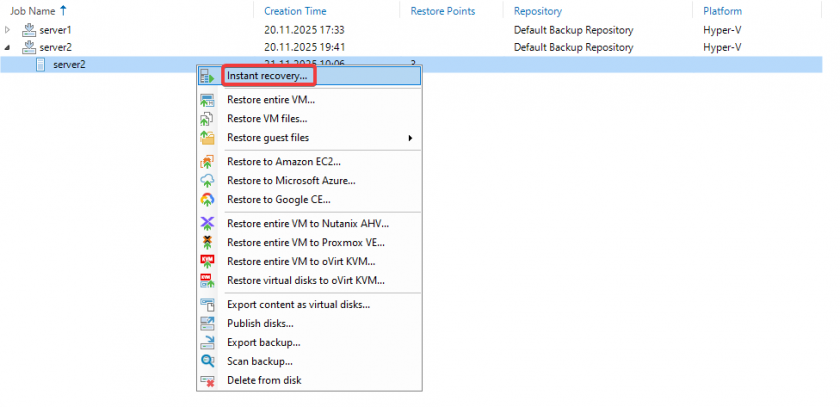Click the Scan backup magnifier icon
This screenshot has width=840, height=407.
point(207,361)
